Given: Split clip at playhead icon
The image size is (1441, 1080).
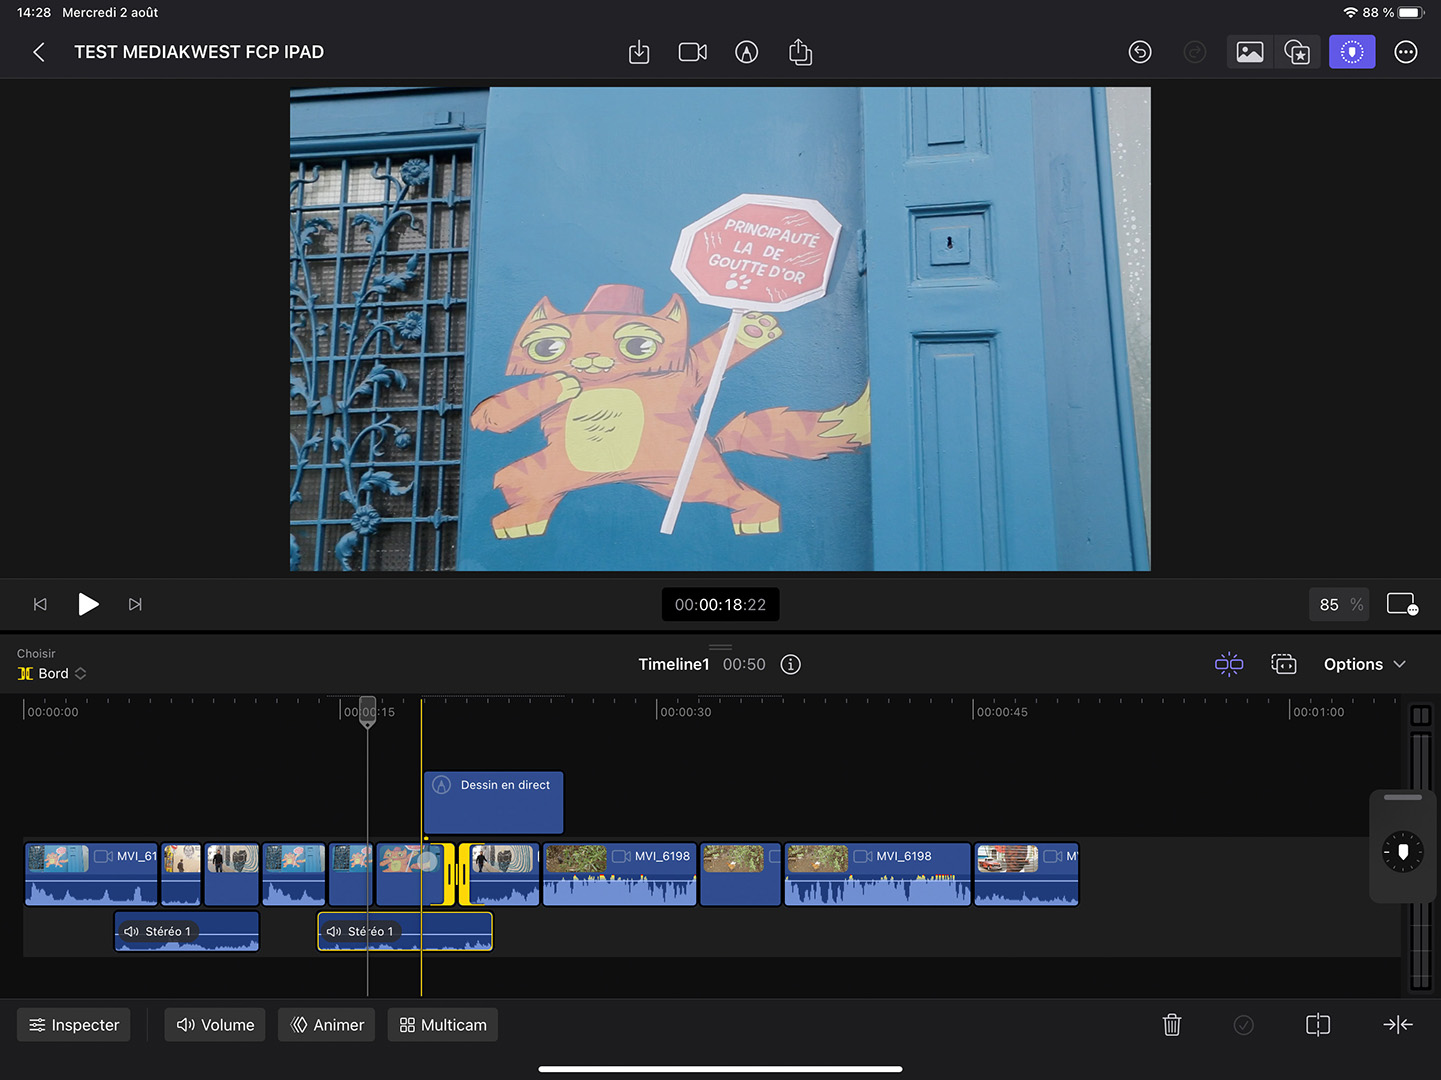Looking at the screenshot, I should coord(1317,1025).
